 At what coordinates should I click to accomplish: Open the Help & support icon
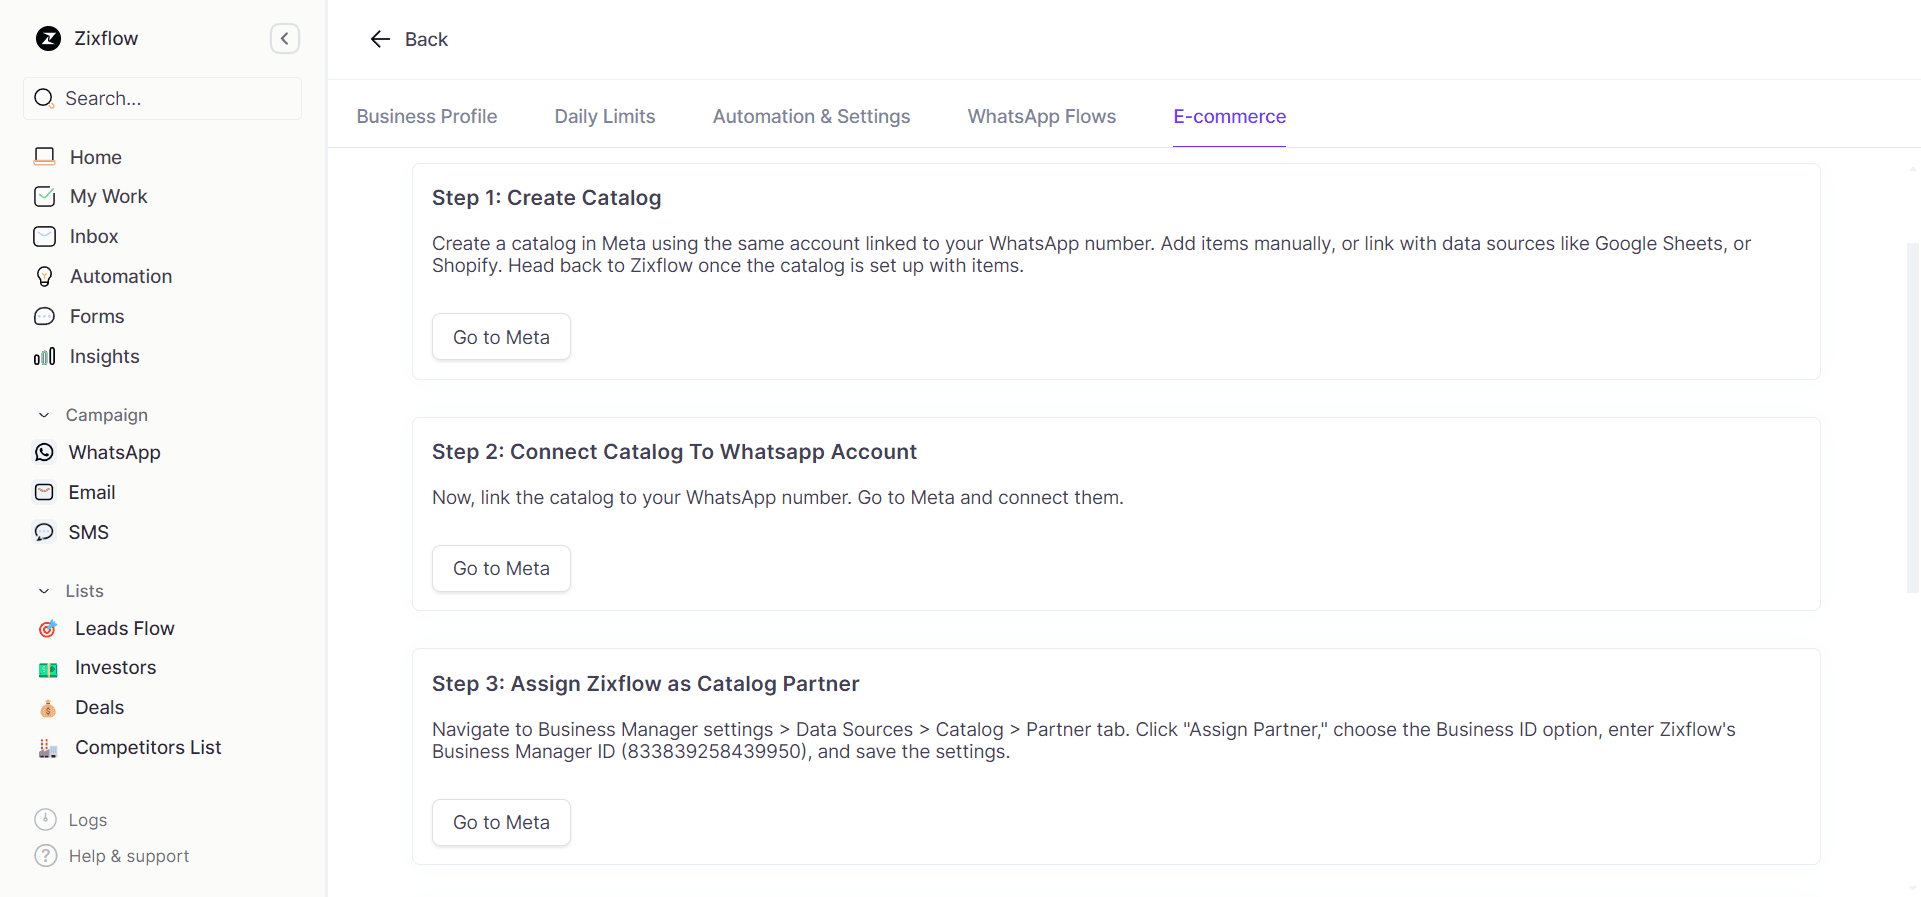pos(46,856)
